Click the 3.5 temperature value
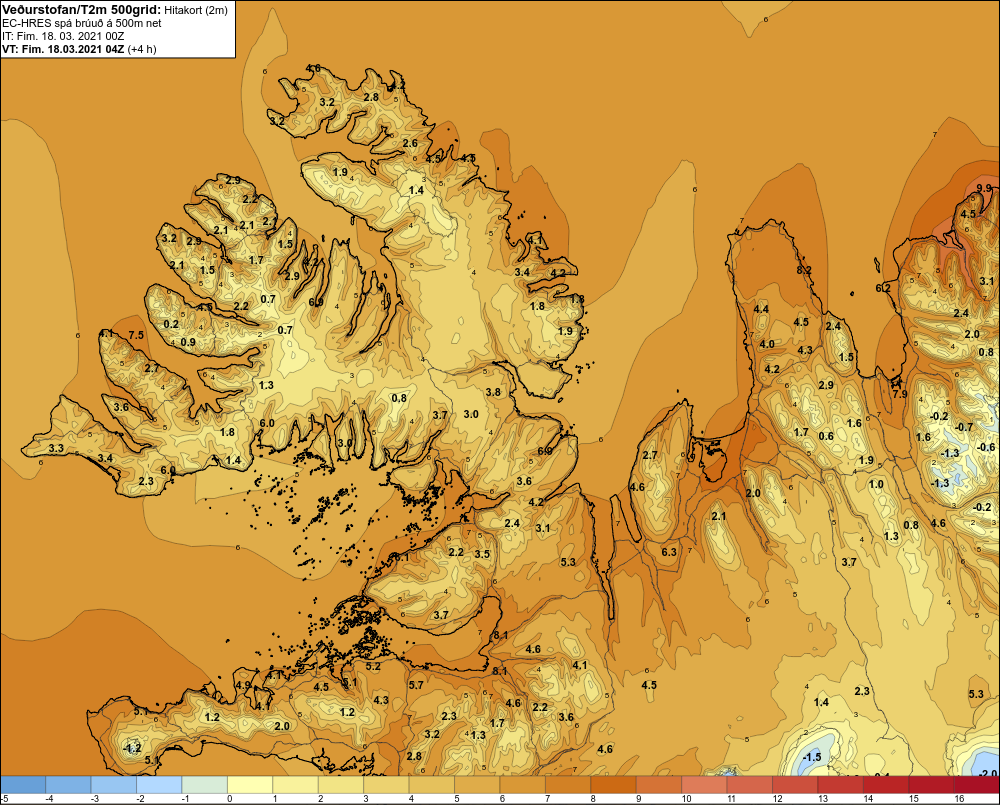Screen dimensions: 1000x805 (x=482, y=554)
